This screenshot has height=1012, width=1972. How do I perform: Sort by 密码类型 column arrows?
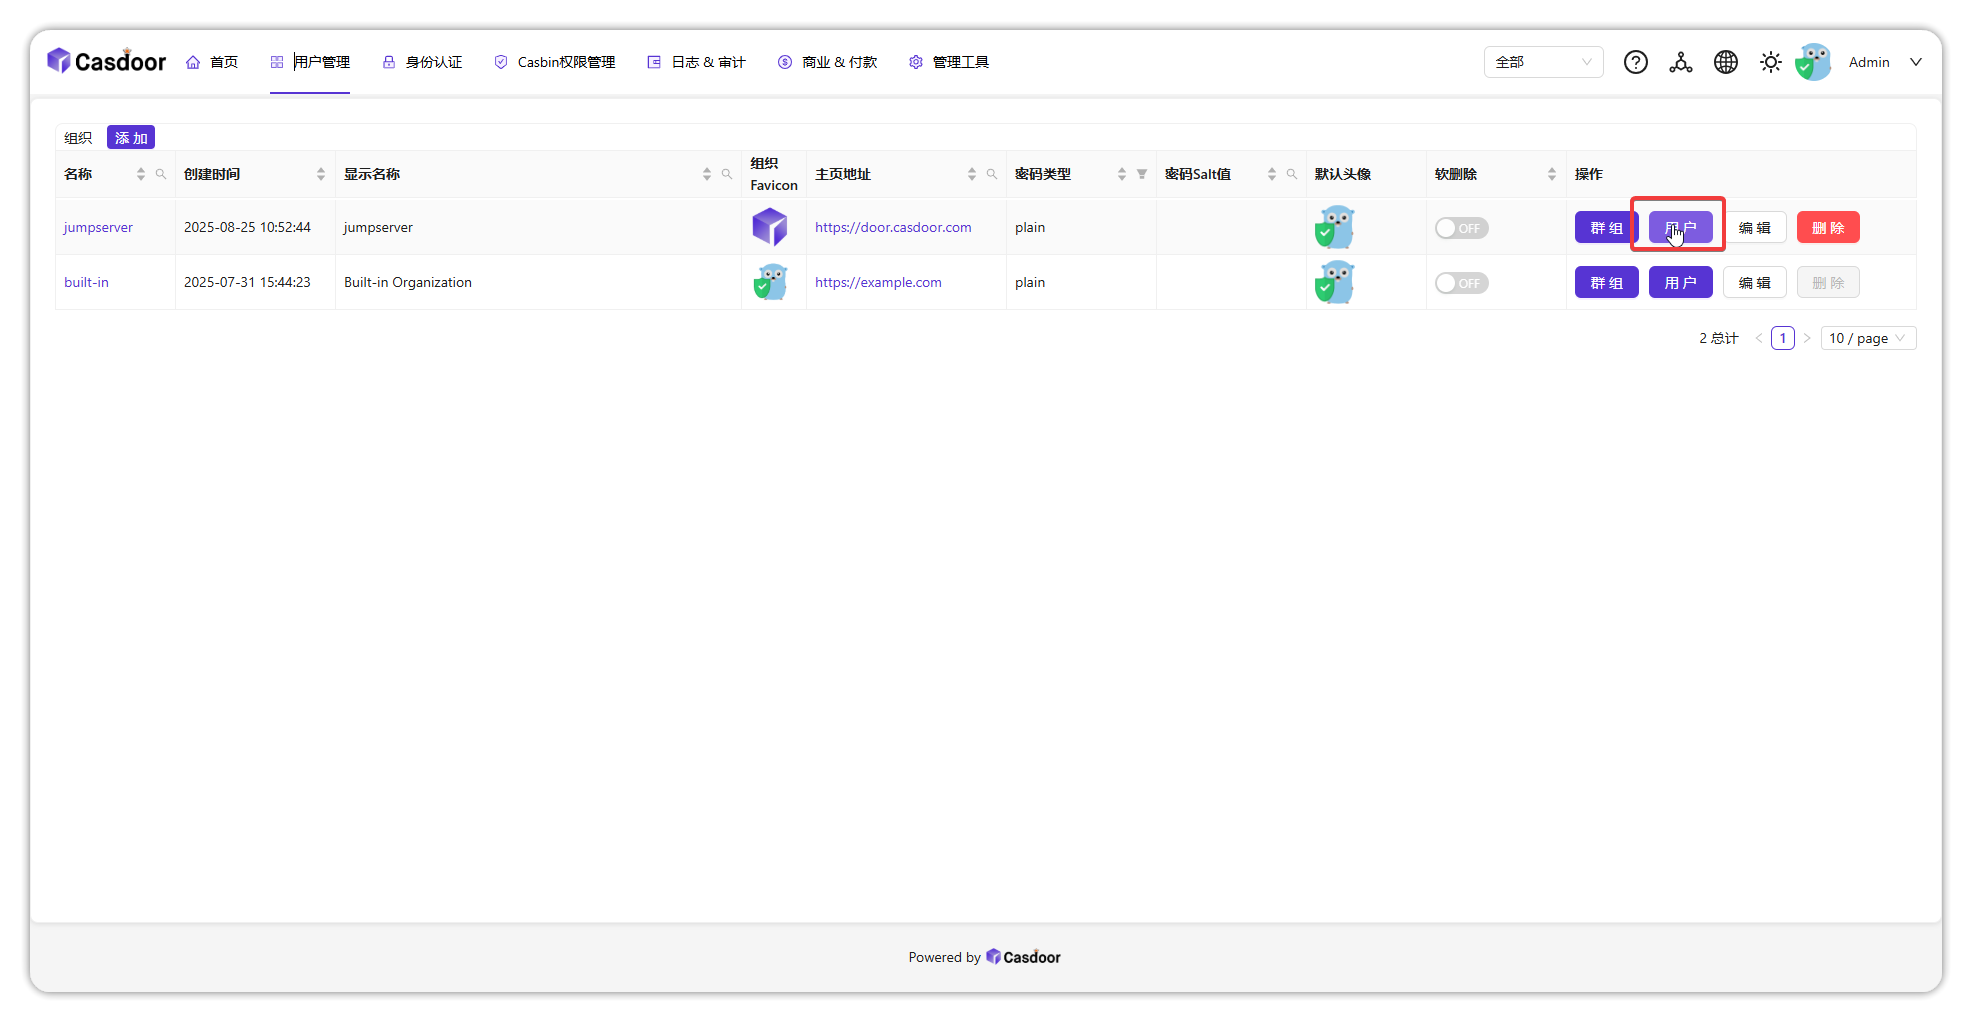1122,174
